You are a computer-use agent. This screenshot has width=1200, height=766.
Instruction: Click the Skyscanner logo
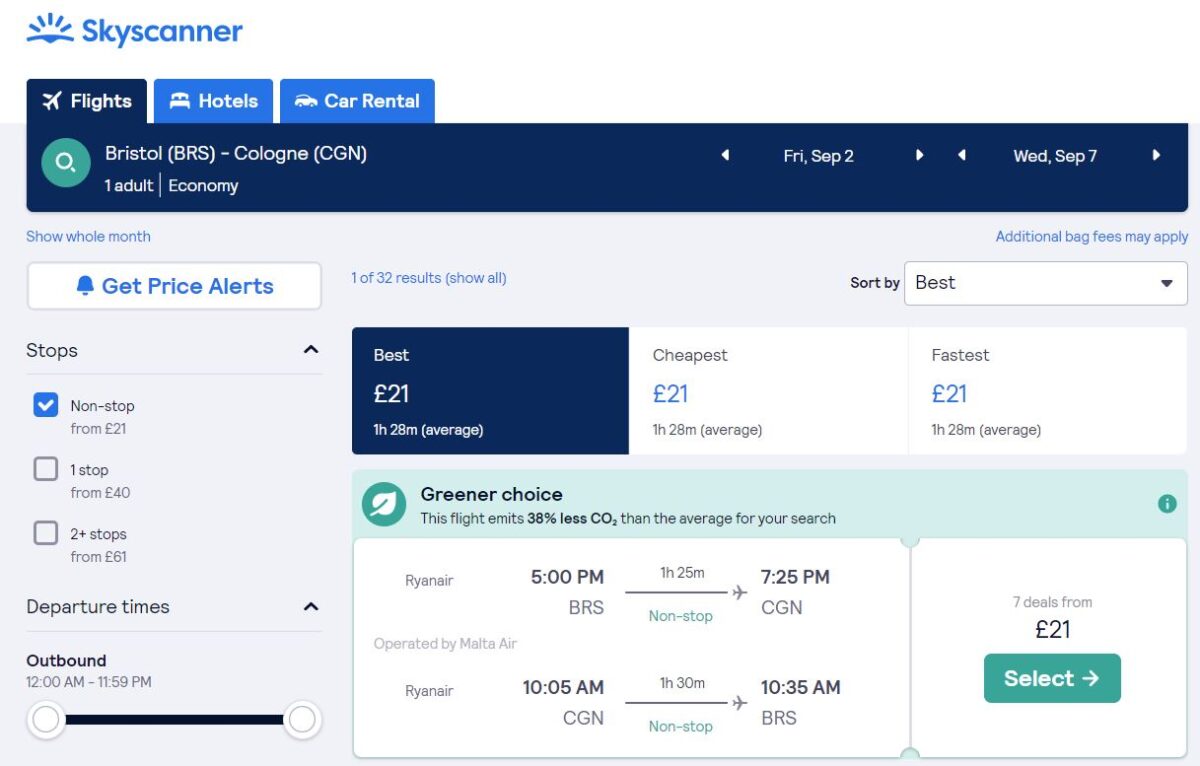[x=135, y=31]
